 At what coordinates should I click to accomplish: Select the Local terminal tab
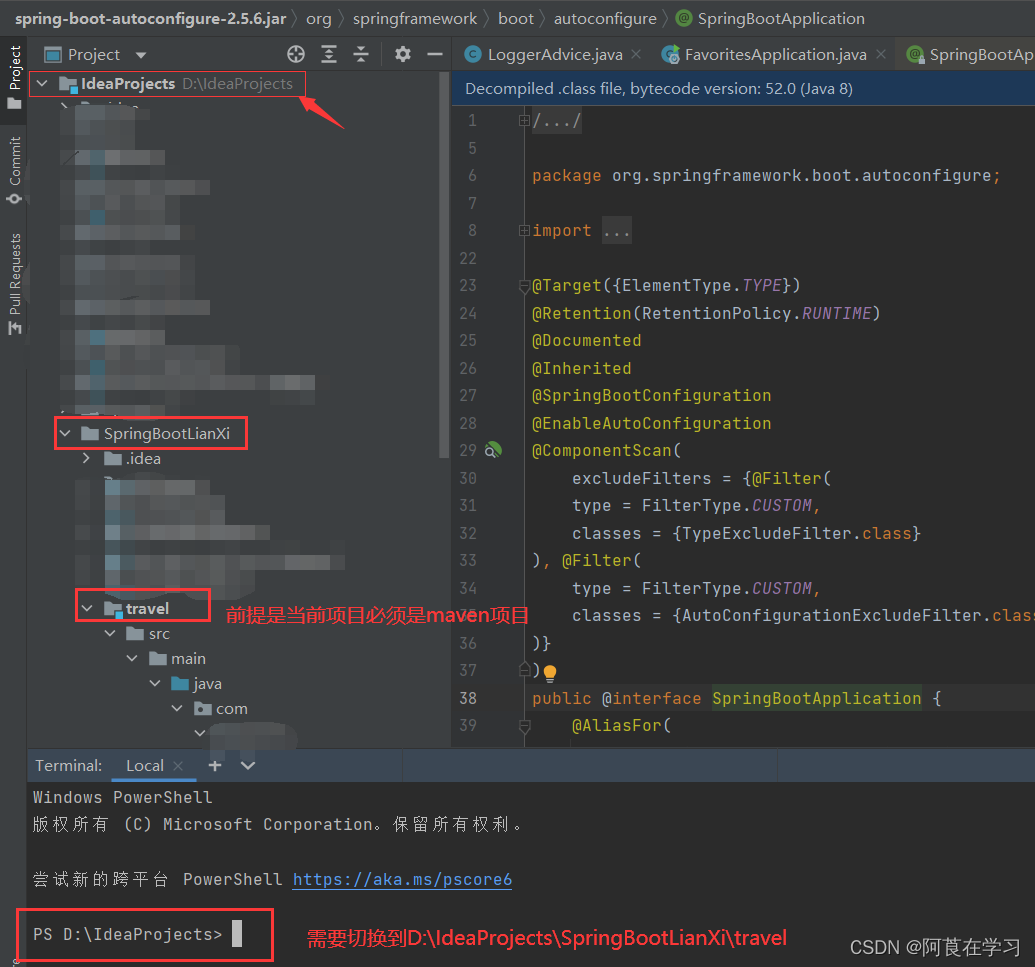145,766
